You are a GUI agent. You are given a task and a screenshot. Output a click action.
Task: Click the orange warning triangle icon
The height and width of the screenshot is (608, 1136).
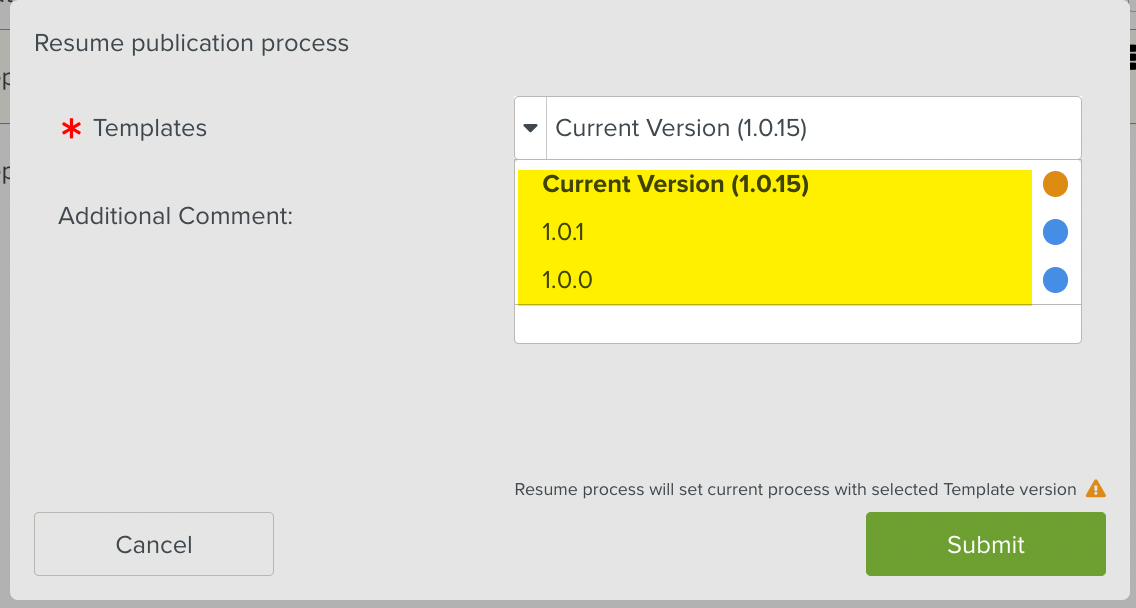tap(1096, 489)
